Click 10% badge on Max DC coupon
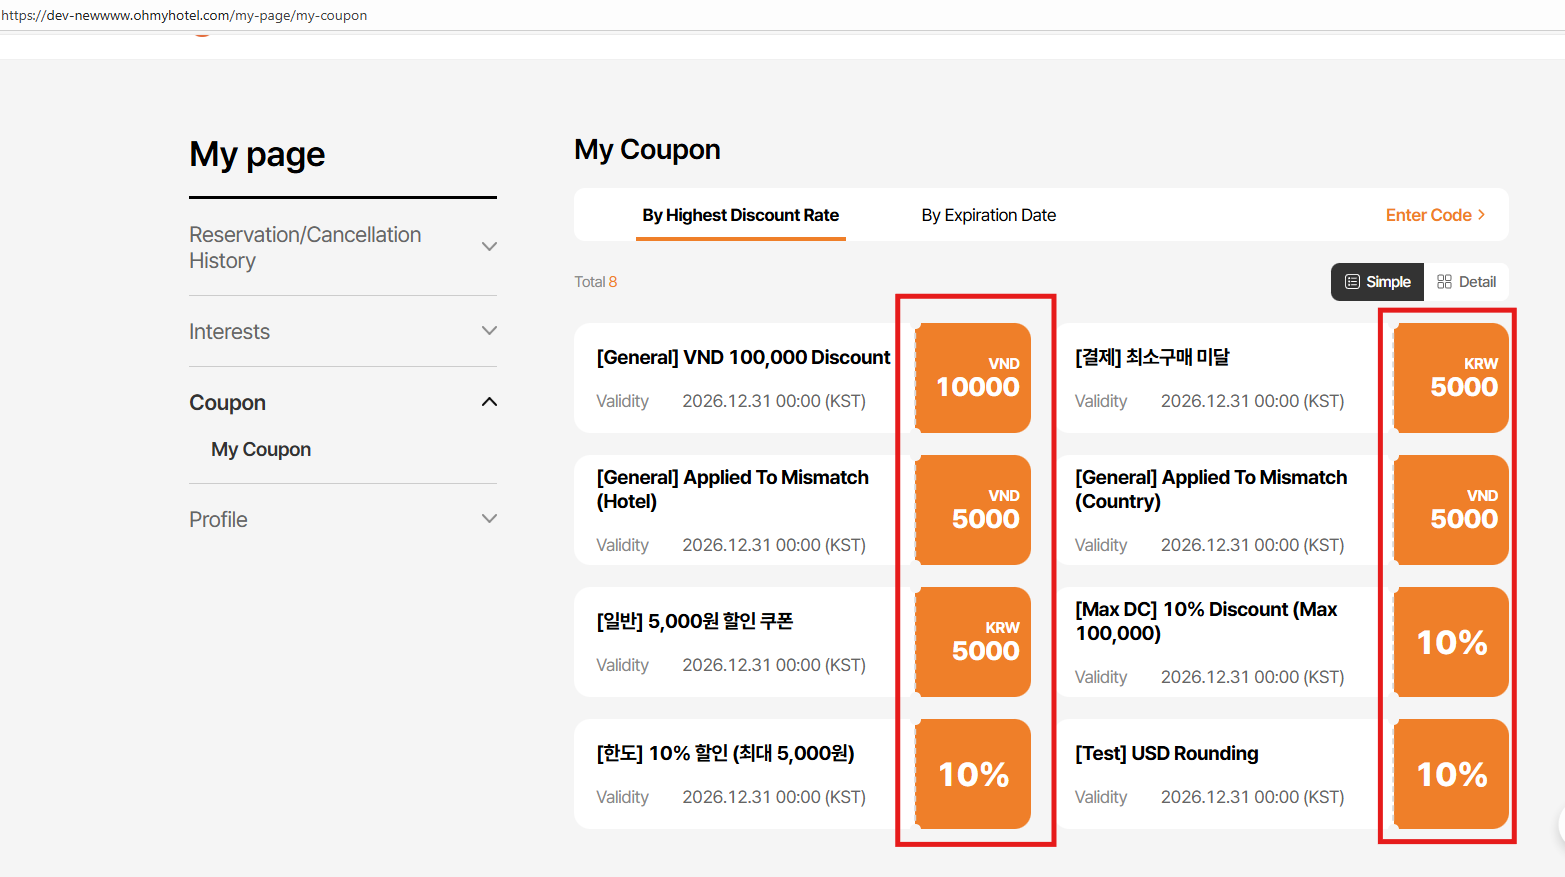This screenshot has width=1565, height=877. click(1451, 642)
